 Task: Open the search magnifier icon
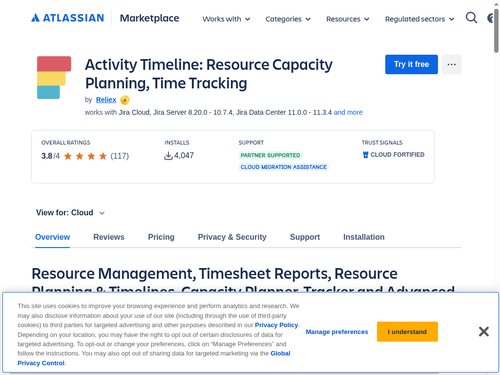click(x=471, y=18)
